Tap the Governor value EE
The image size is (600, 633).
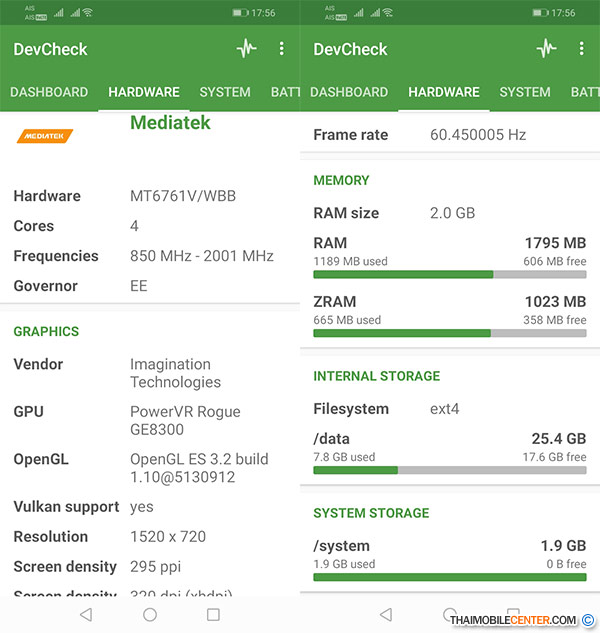138,286
